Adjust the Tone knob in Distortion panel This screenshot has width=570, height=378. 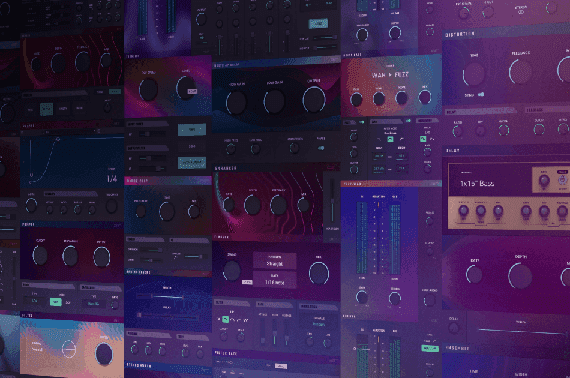click(474, 74)
